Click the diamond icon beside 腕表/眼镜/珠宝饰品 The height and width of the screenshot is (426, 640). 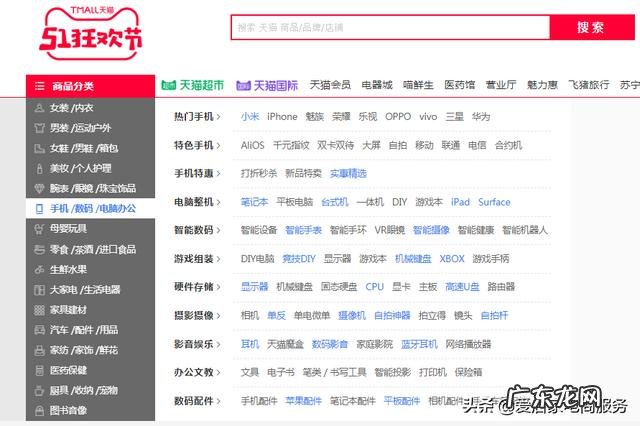[x=39, y=189]
